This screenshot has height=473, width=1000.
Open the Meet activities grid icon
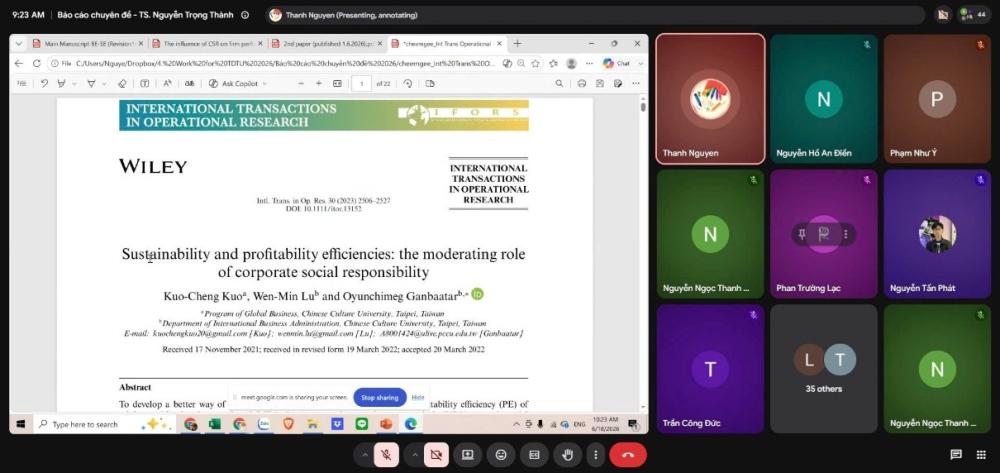pyautogui.click(x=981, y=455)
